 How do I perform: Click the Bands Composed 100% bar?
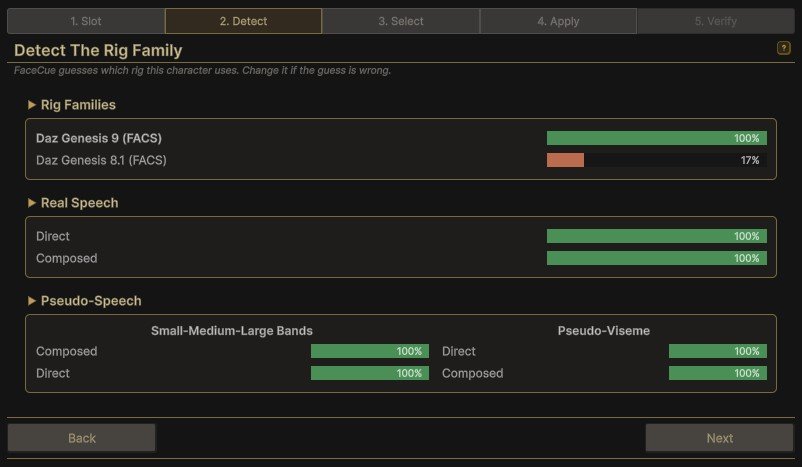[x=370, y=351]
